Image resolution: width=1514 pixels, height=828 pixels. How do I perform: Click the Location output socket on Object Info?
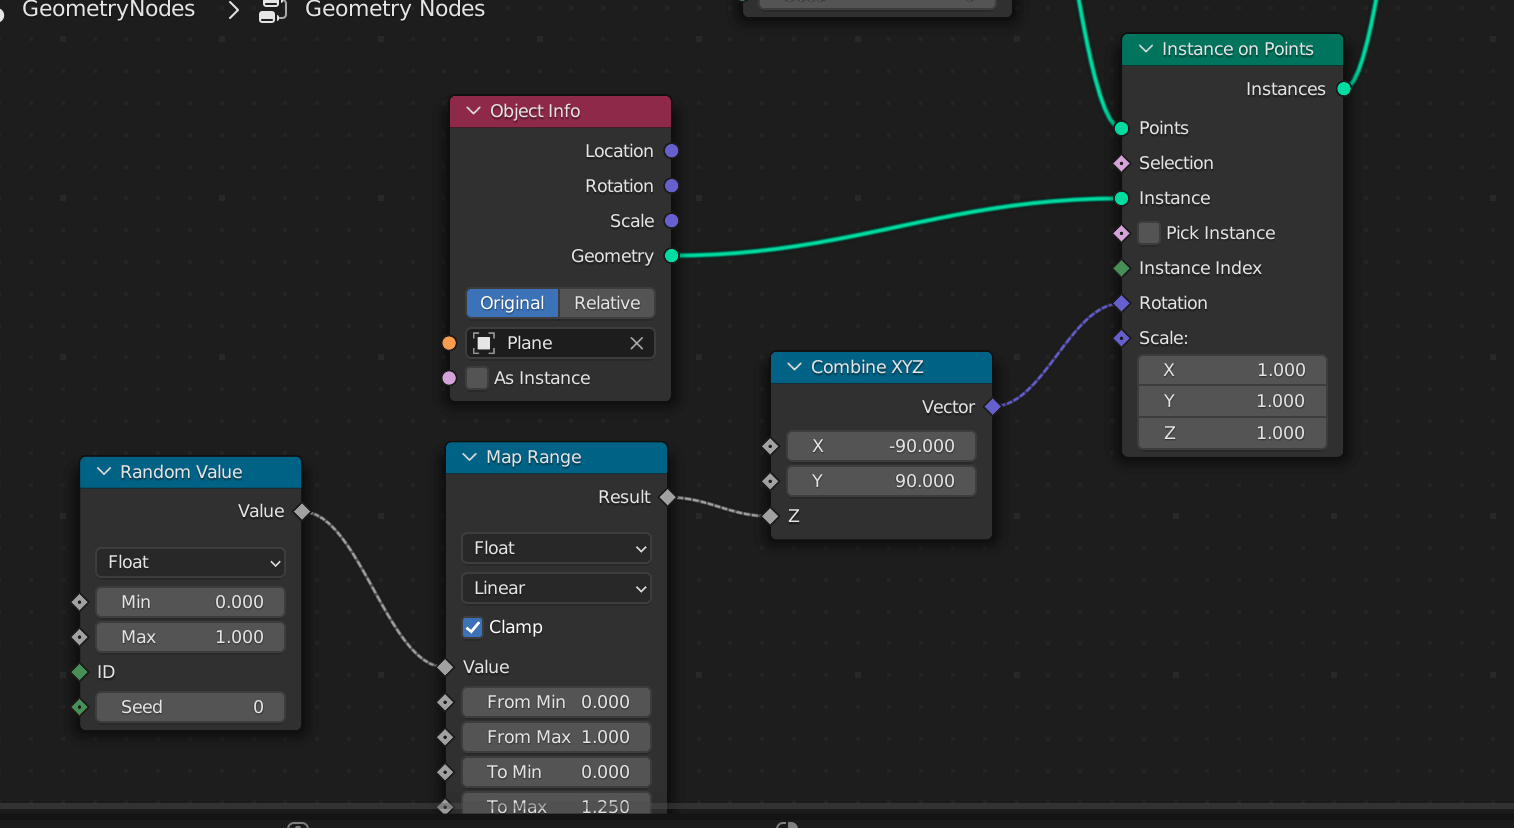click(672, 151)
